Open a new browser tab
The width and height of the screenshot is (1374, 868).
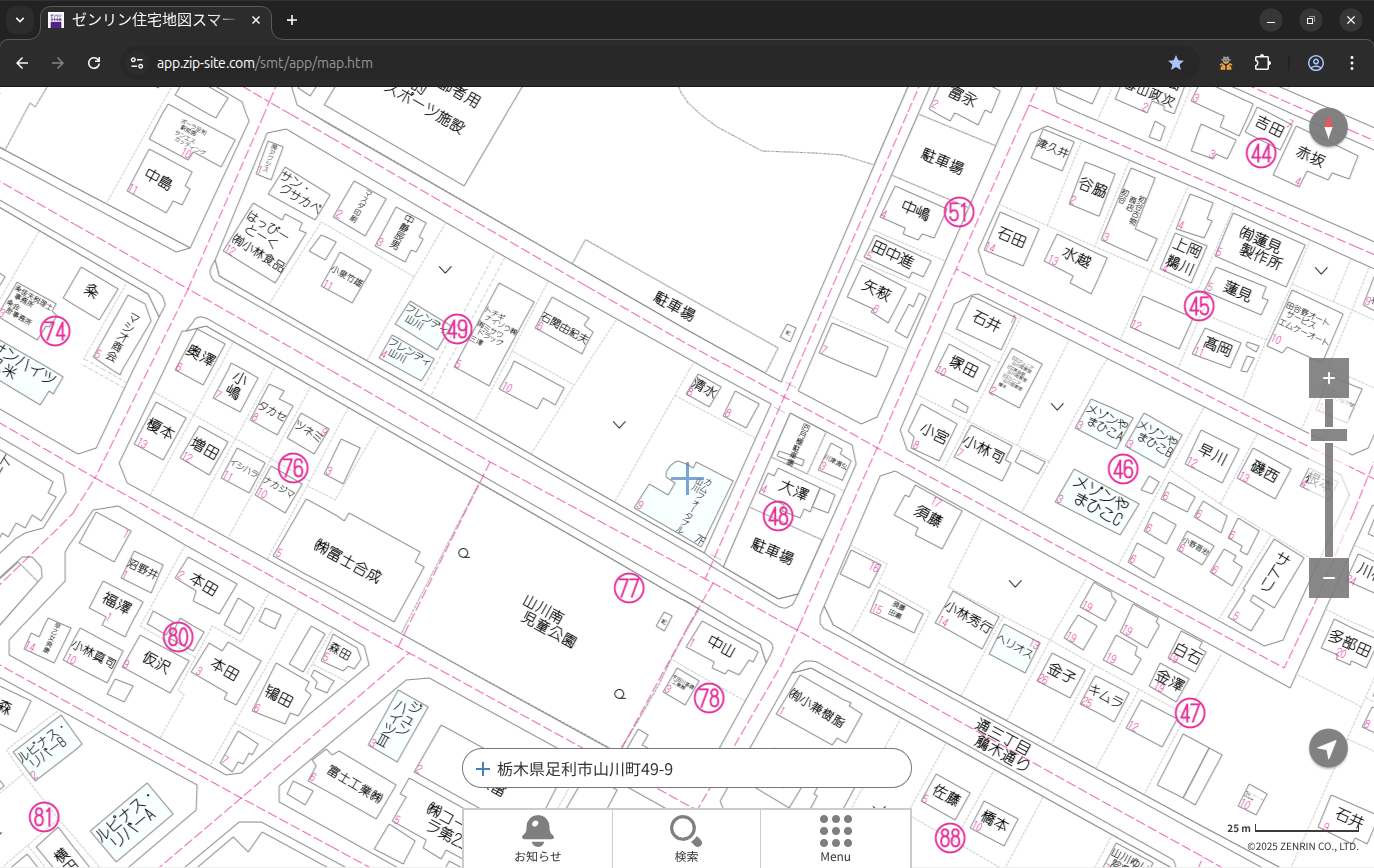pyautogui.click(x=292, y=20)
